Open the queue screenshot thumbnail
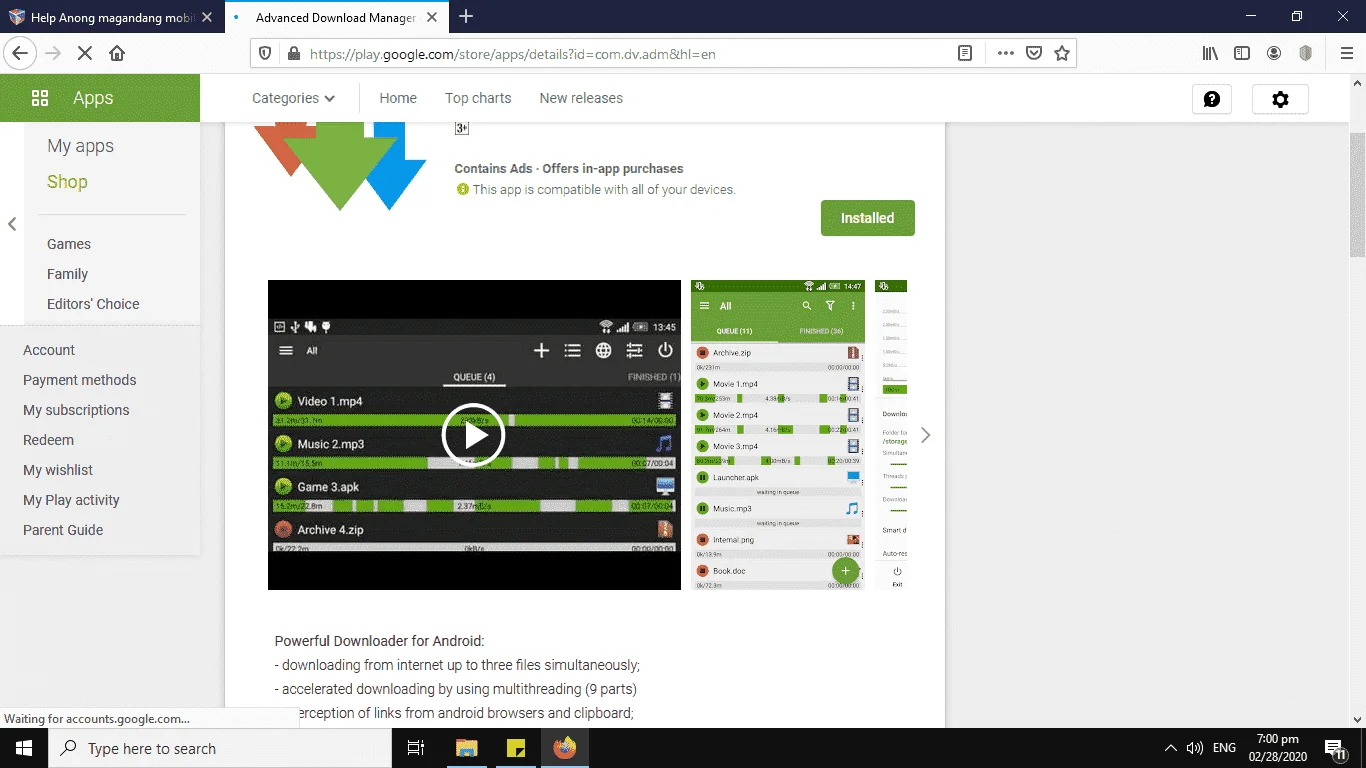Screen dimensions: 1366x768 [x=779, y=435]
